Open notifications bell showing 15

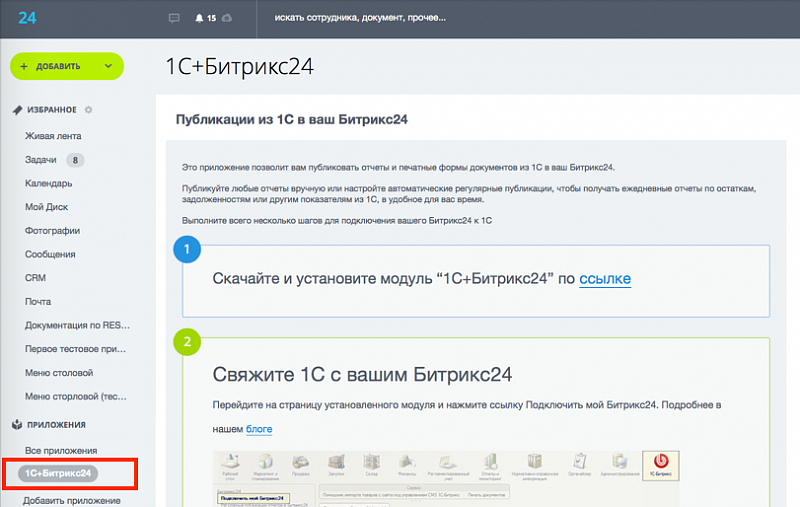point(206,18)
